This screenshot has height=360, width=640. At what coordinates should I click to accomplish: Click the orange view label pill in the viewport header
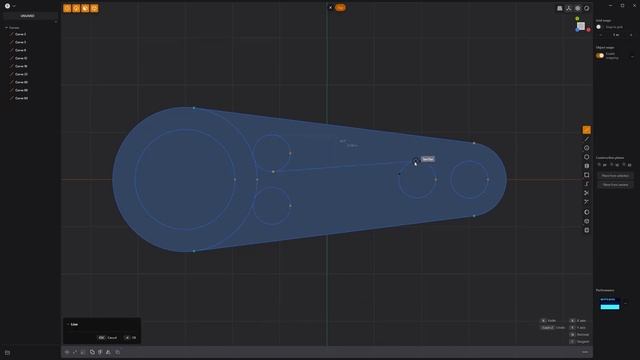click(340, 7)
